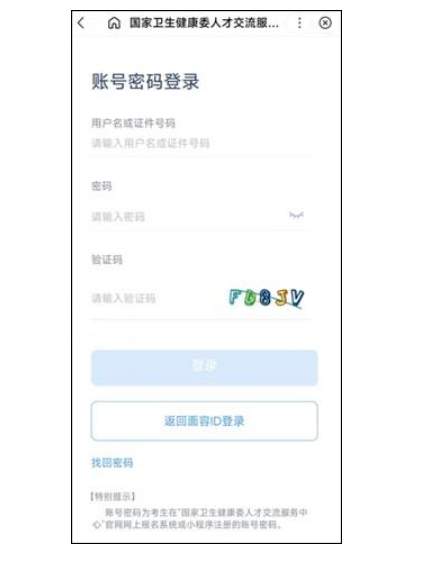Image resolution: width=432 pixels, height=577 pixels.
Task: Open the three-dot more options menu
Action: pos(300,23)
